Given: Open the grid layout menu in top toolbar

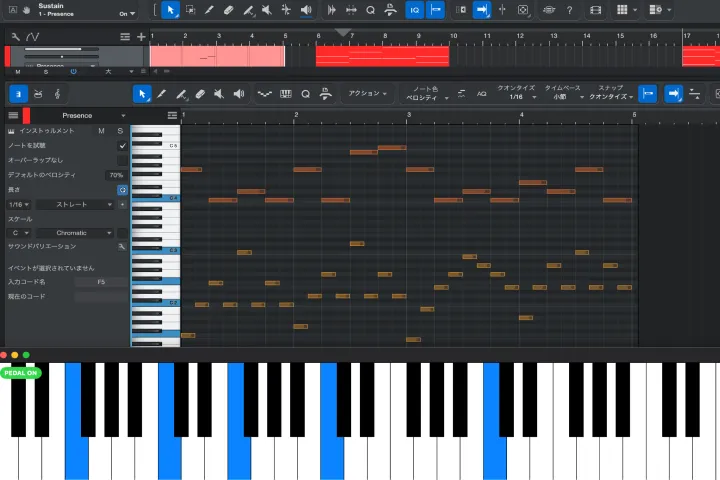Looking at the screenshot, I should [626, 10].
